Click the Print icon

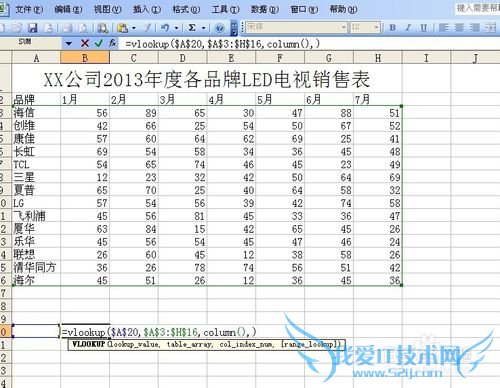pos(67,28)
